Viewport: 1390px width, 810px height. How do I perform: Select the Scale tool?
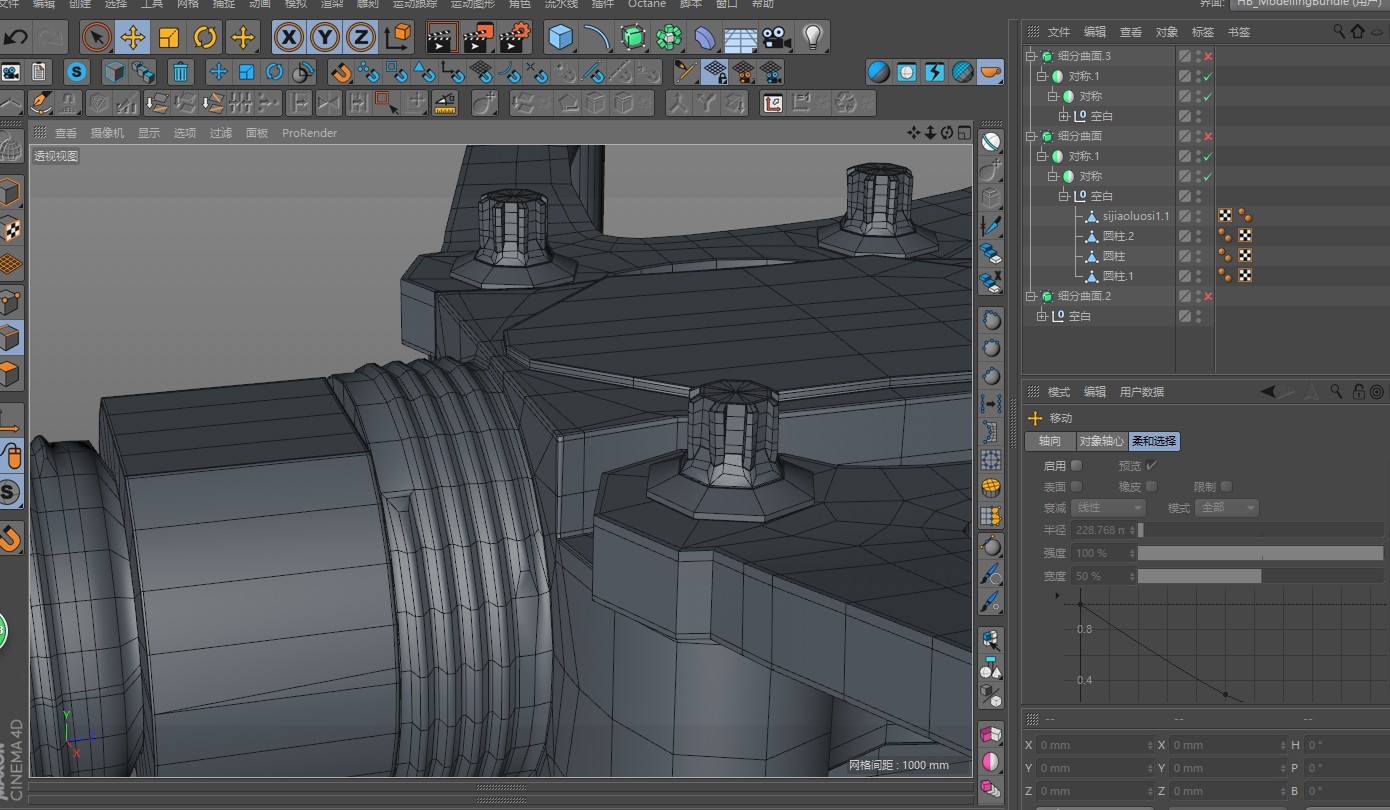pos(170,37)
